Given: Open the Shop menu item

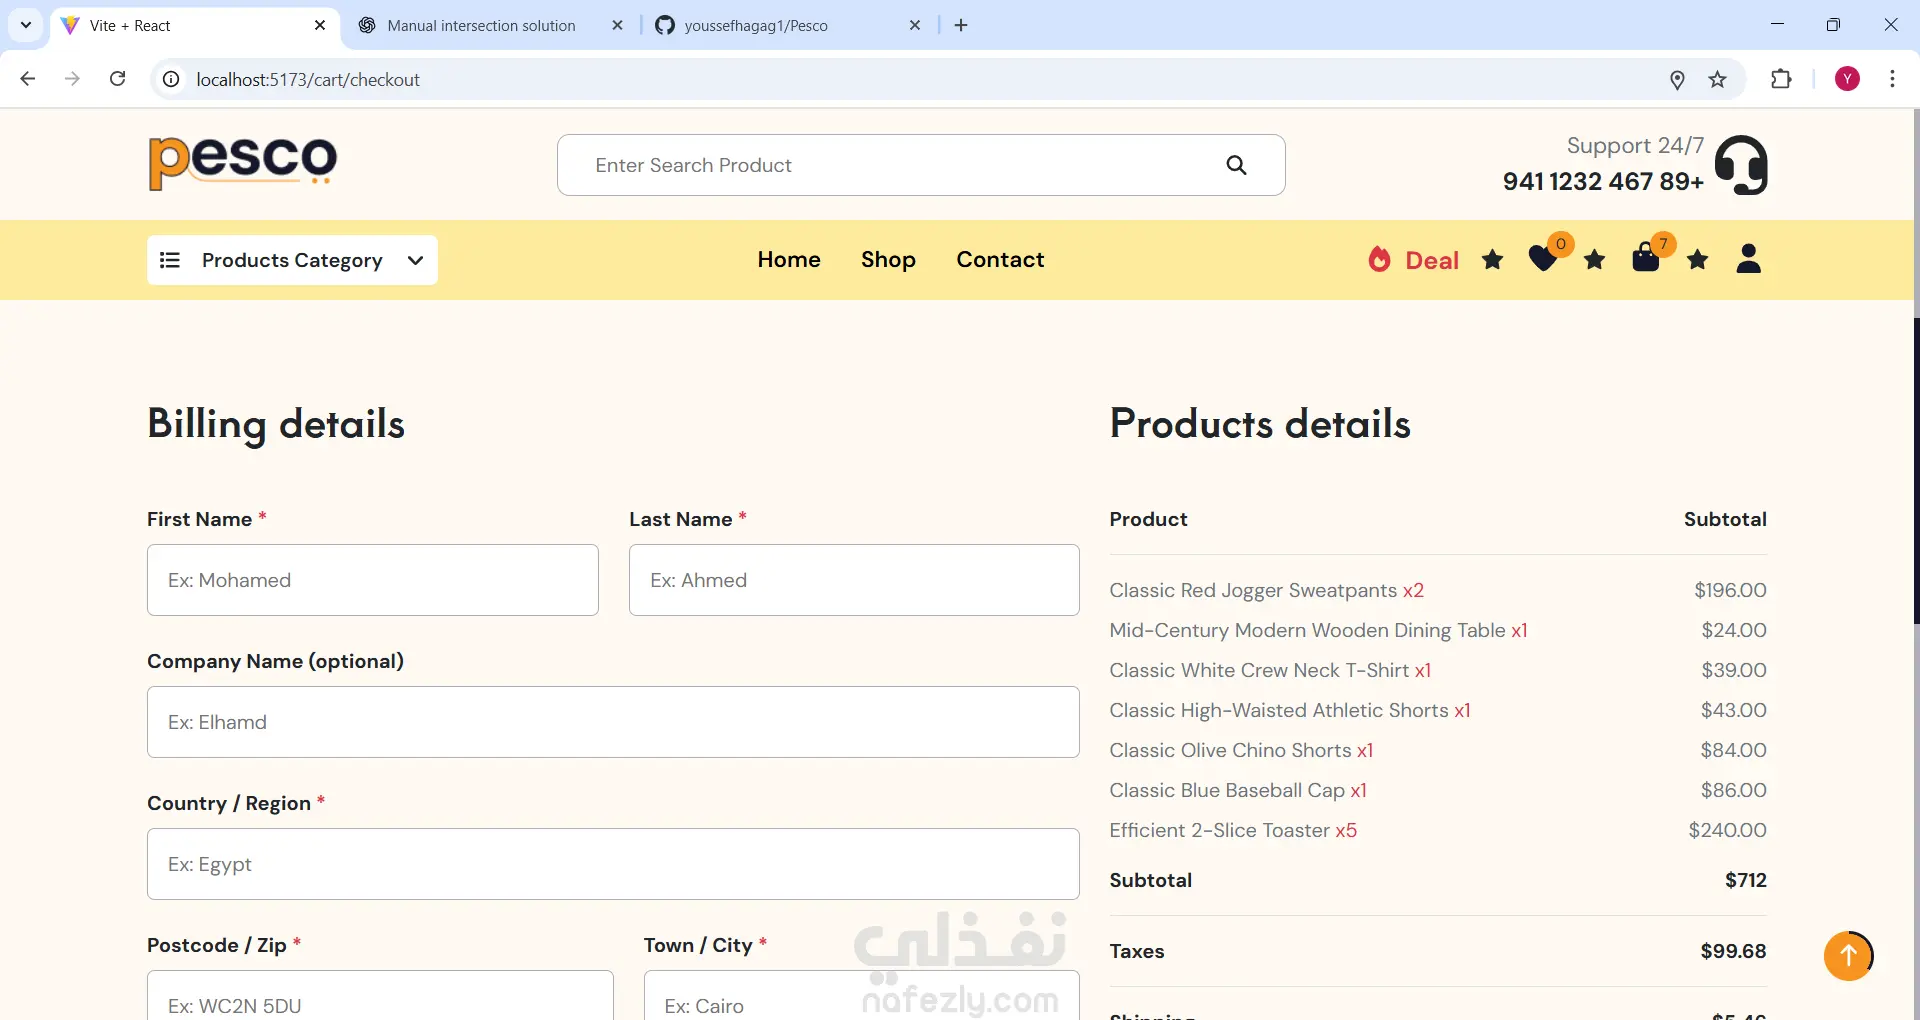Looking at the screenshot, I should click(888, 259).
